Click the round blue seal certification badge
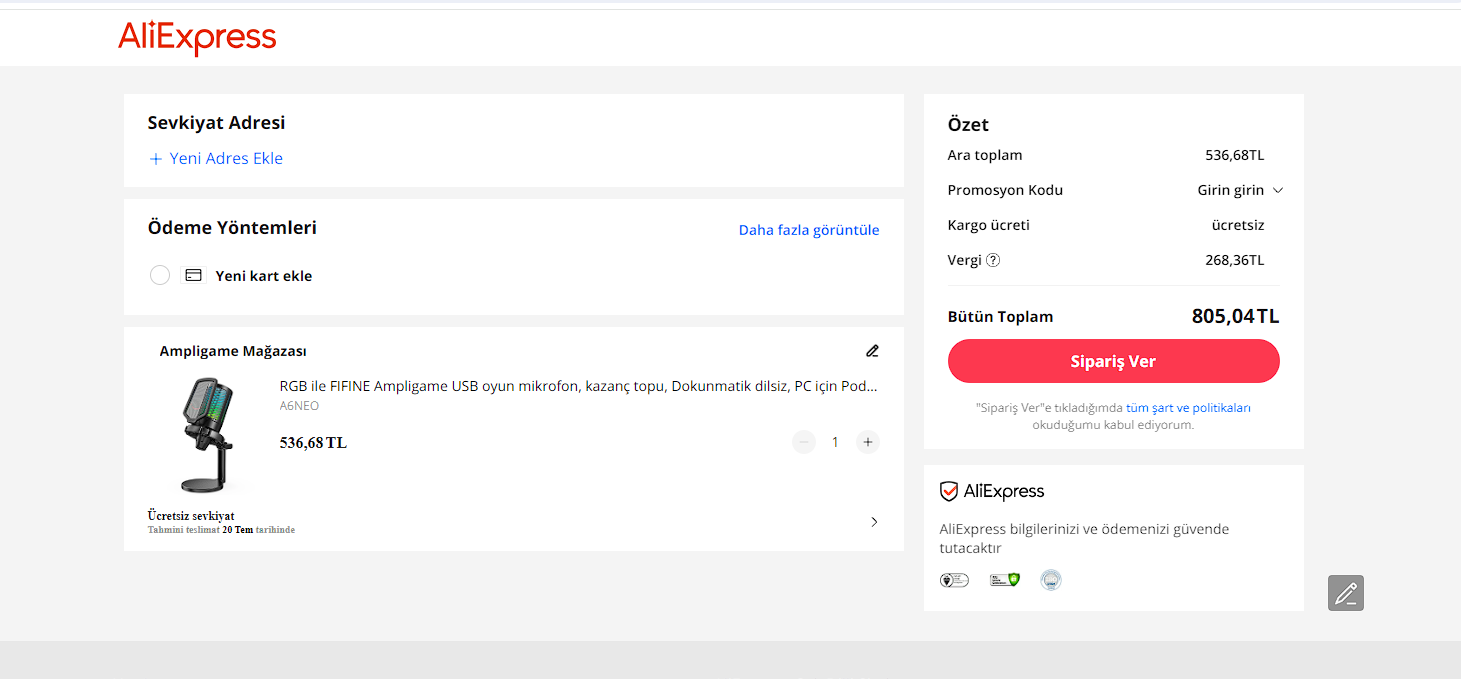This screenshot has width=1461, height=679. coord(1051,580)
